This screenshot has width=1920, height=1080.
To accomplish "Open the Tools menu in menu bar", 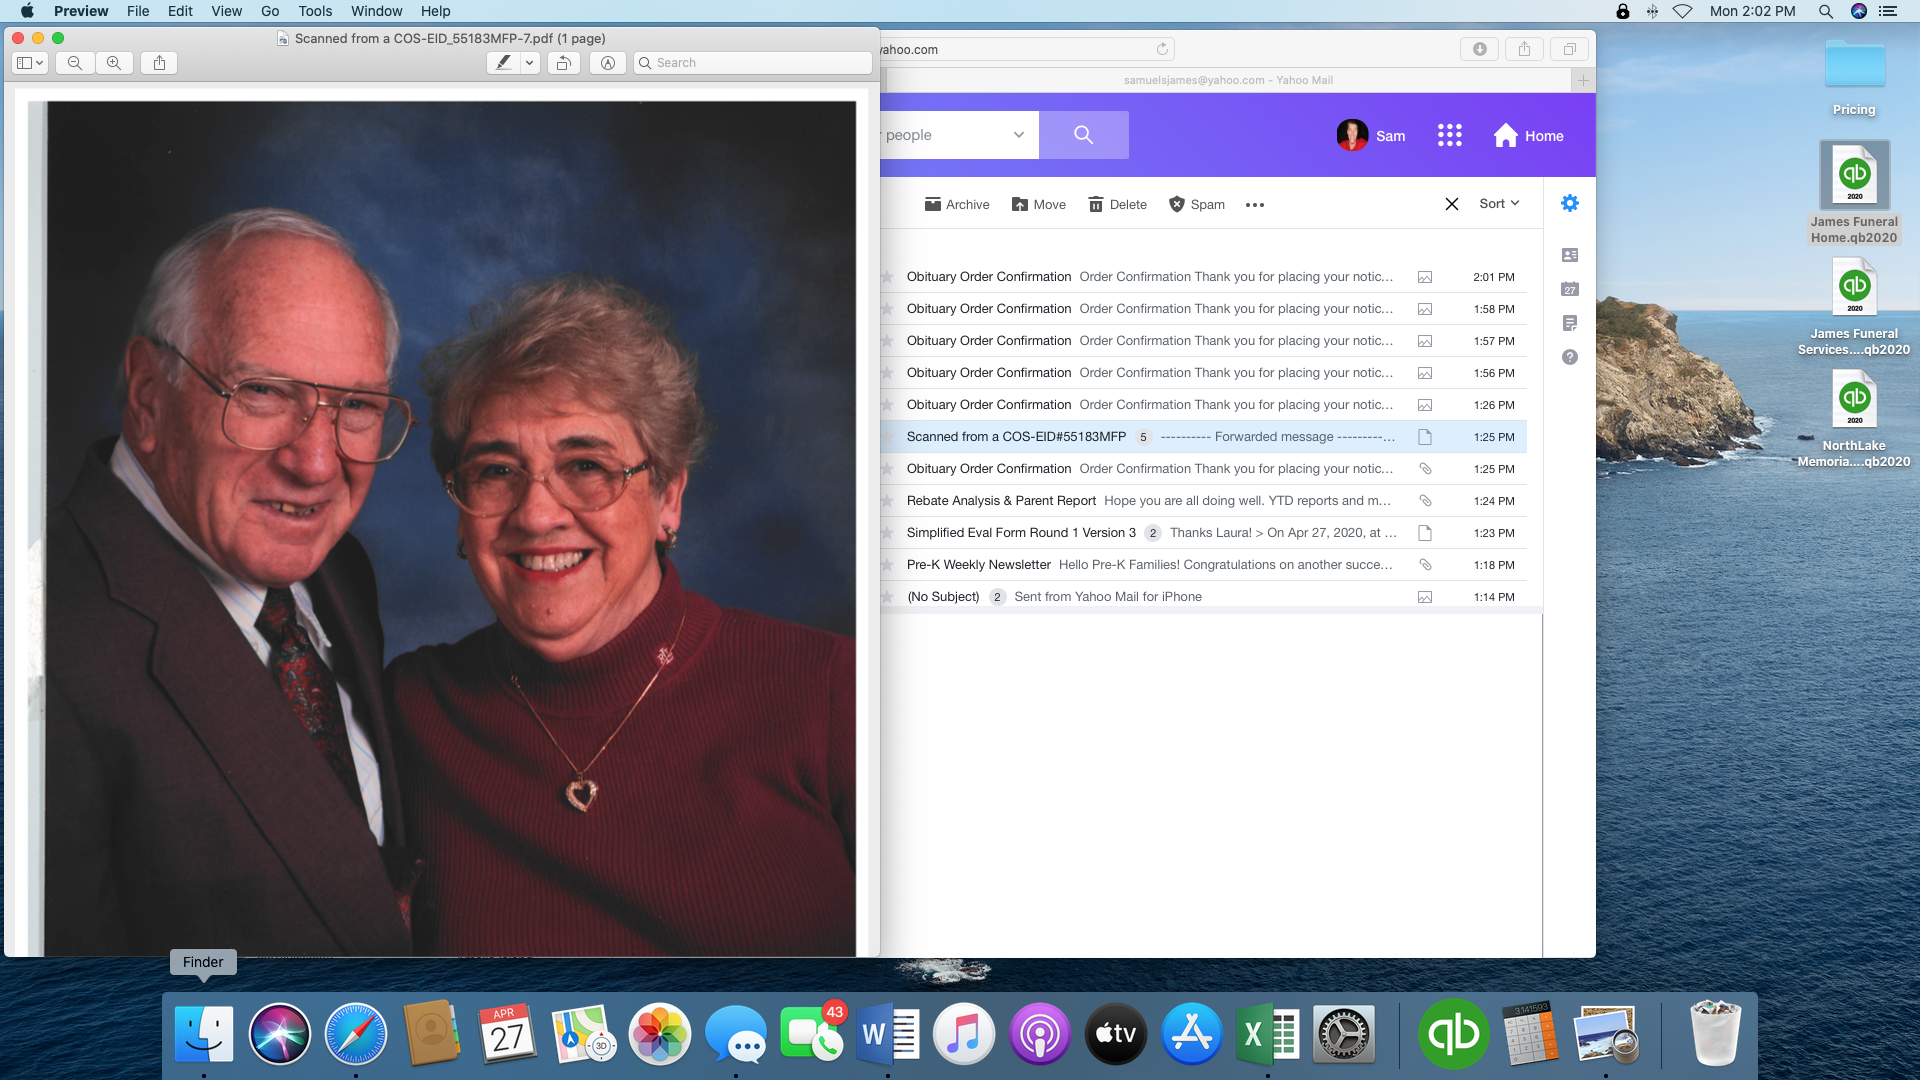I will (x=314, y=11).
